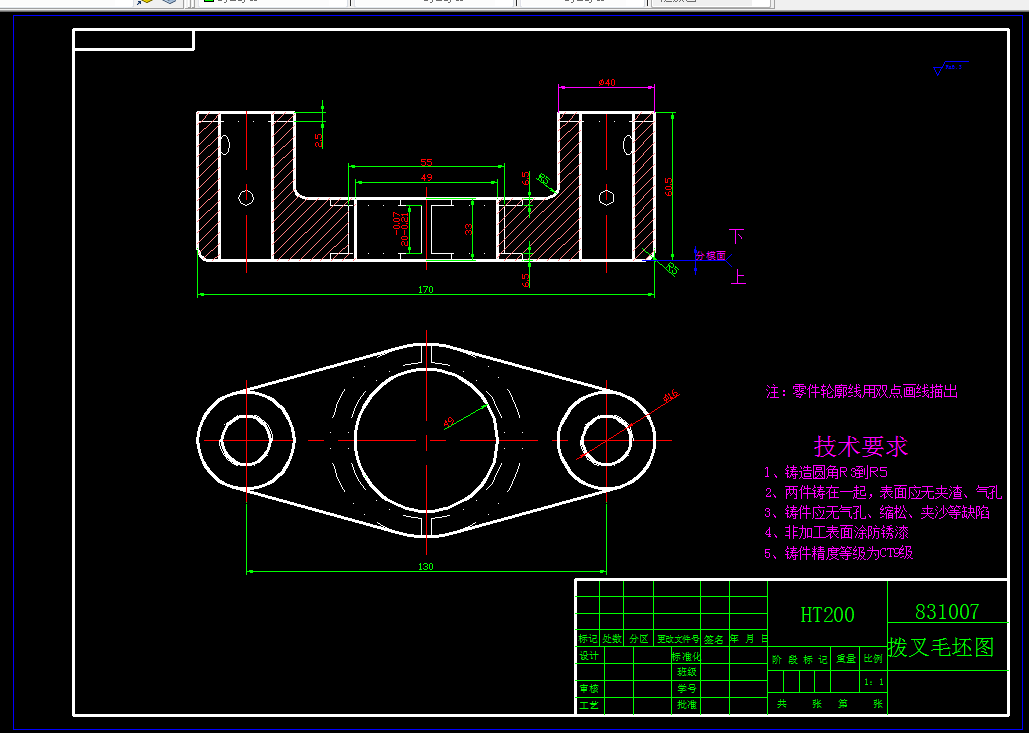Click the 拨叉毛坯图 drawing title
Image resolution: width=1029 pixels, height=733 pixels.
pos(941,647)
